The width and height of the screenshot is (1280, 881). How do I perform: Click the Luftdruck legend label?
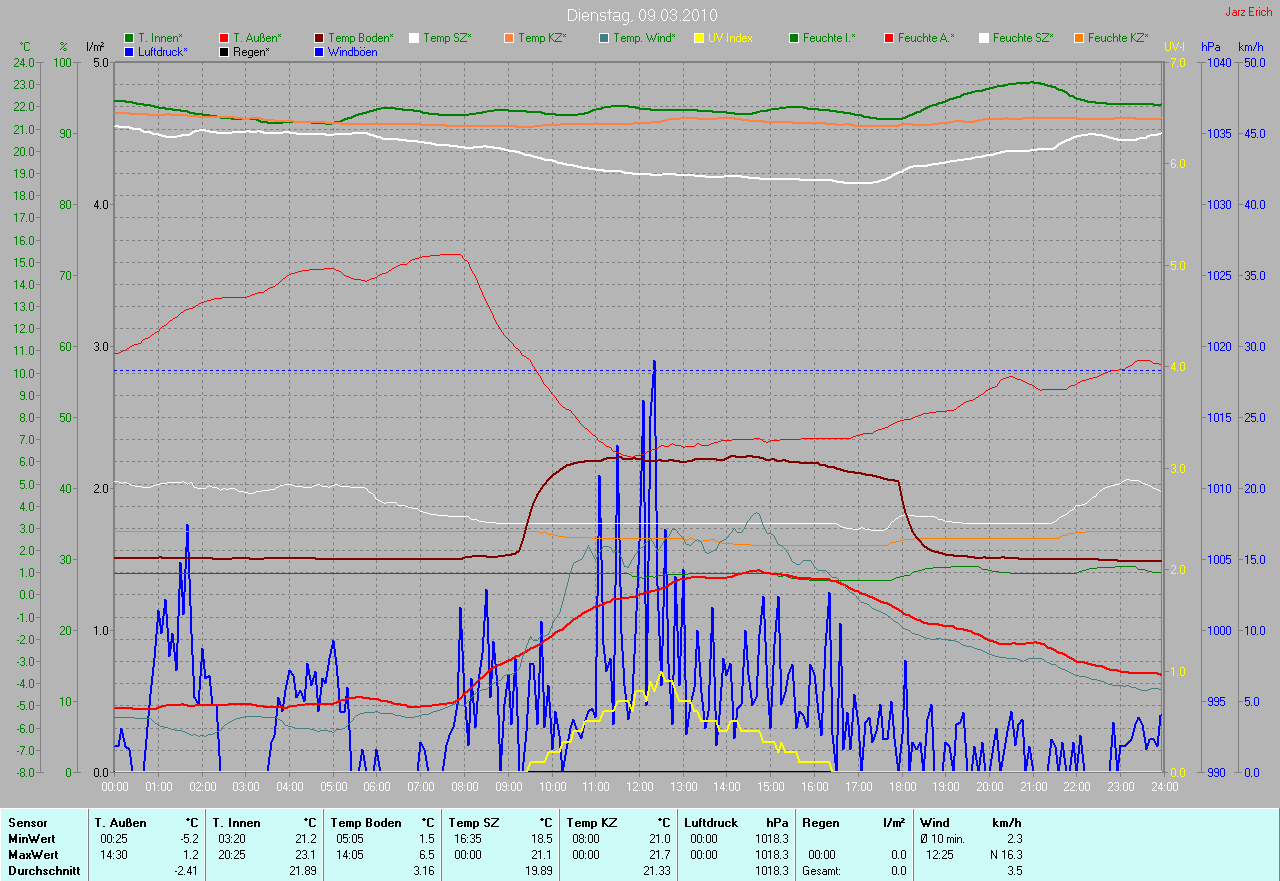pos(162,52)
